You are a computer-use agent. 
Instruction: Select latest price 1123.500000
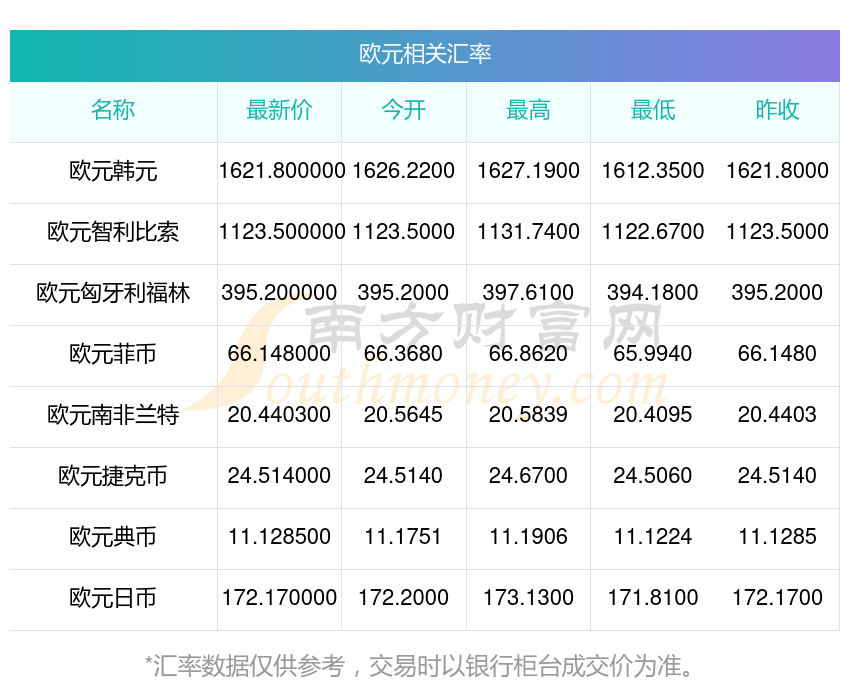282,232
